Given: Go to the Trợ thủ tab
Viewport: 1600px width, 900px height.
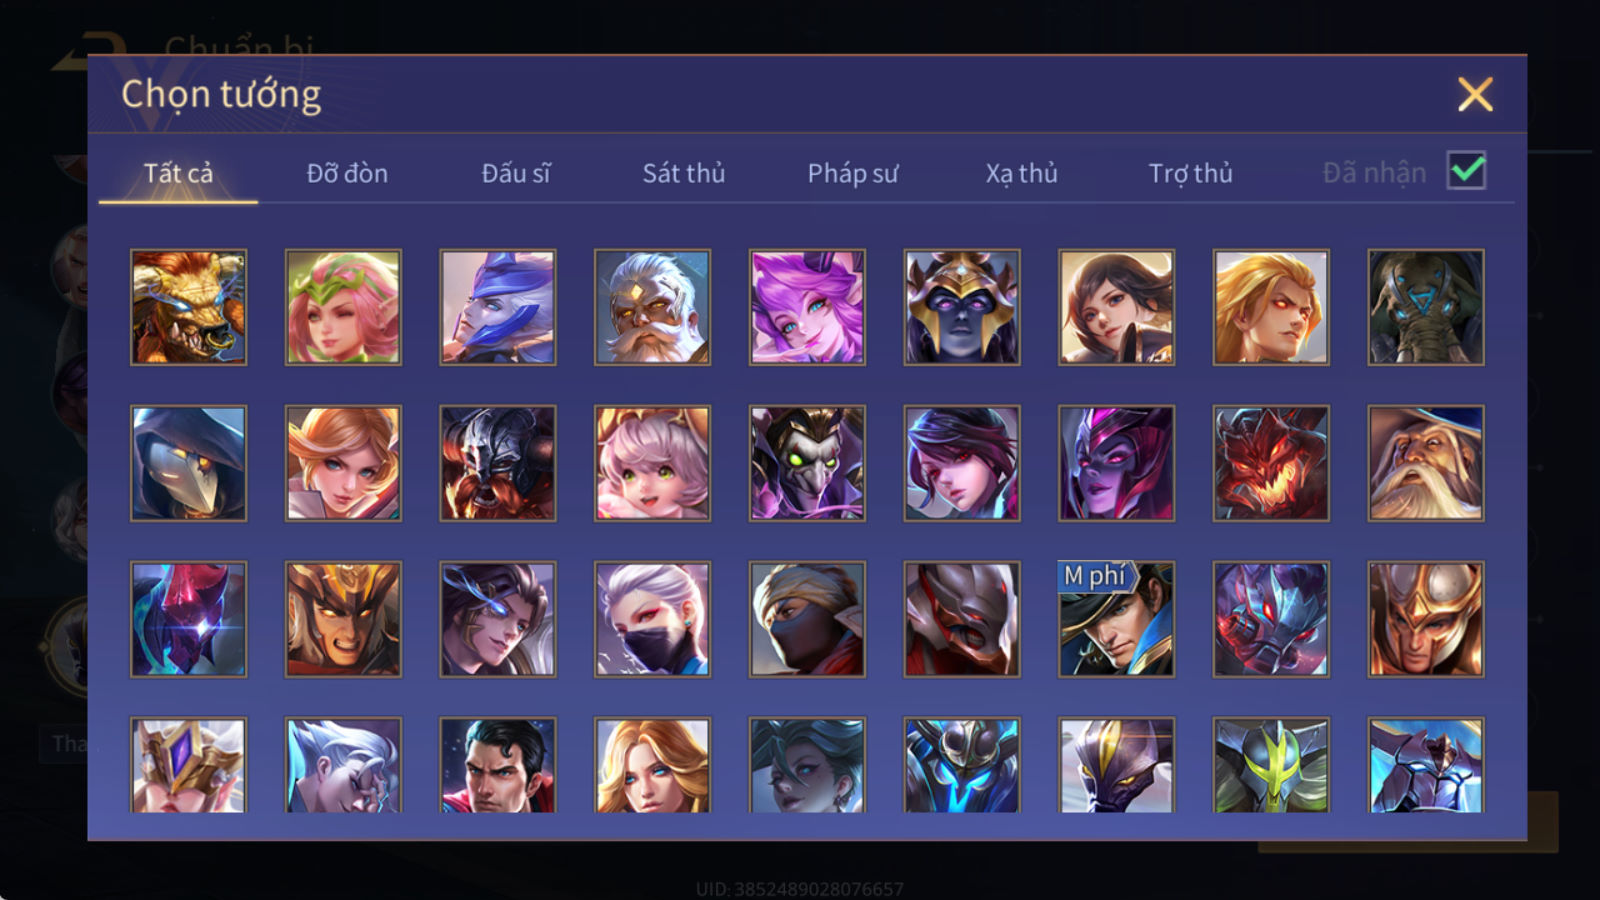Looking at the screenshot, I should pos(1190,173).
